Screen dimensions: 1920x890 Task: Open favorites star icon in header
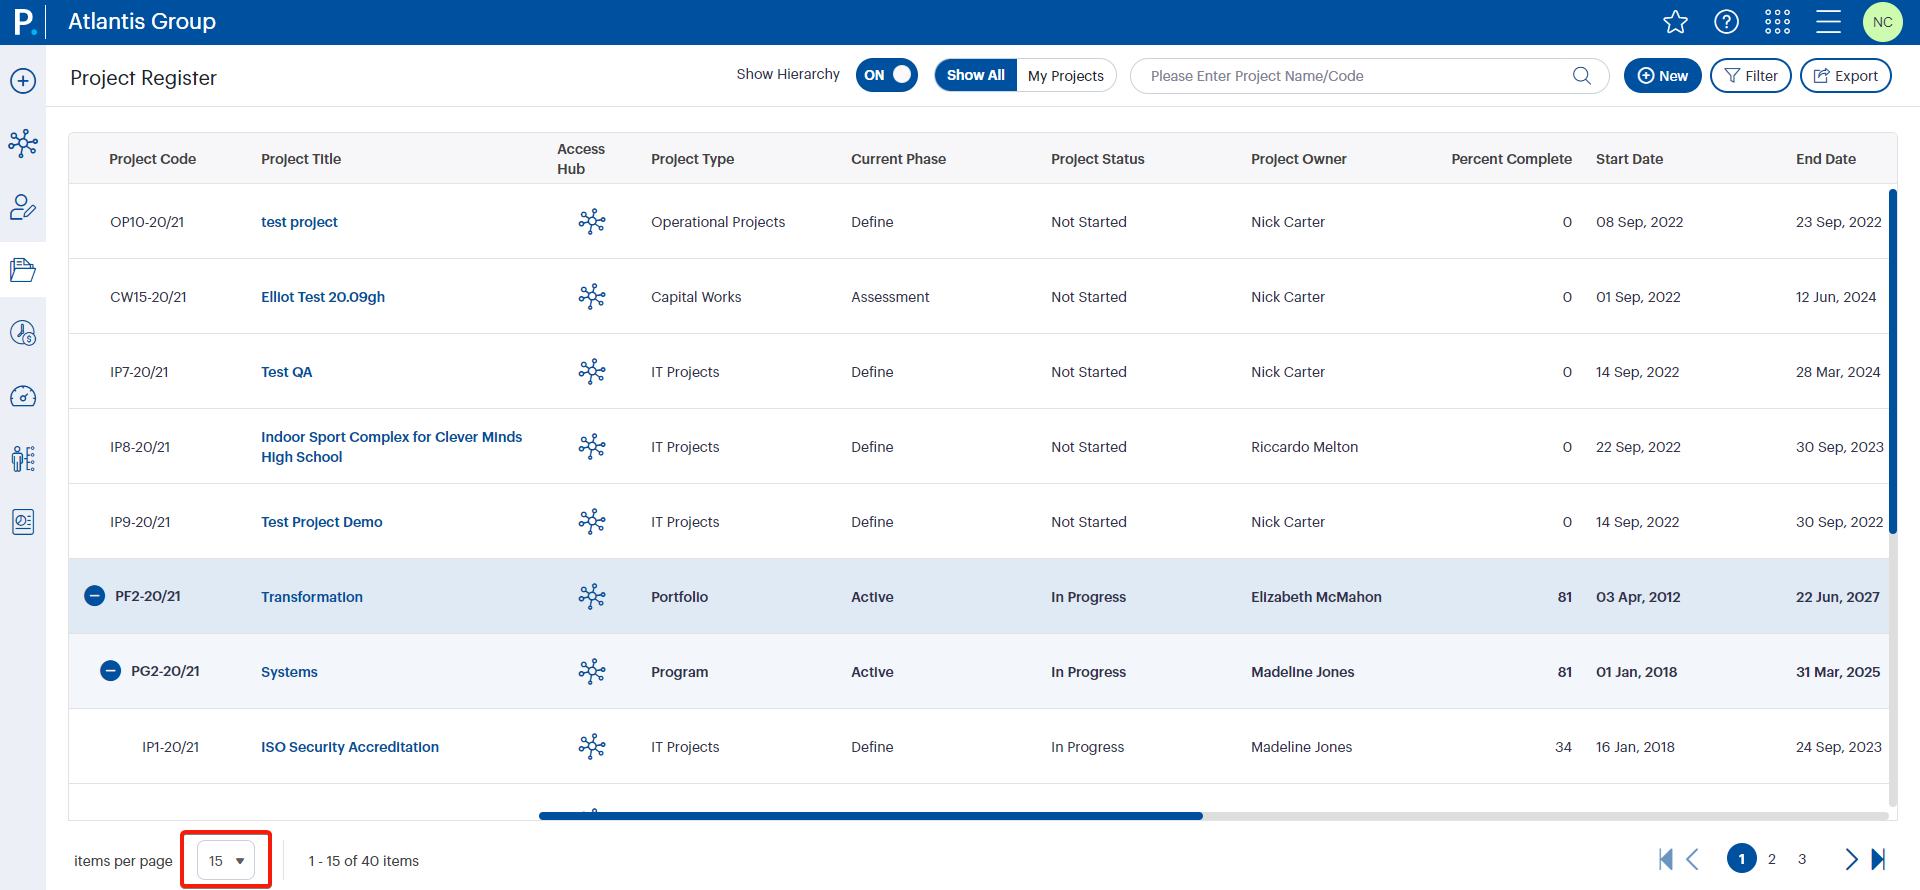point(1676,22)
